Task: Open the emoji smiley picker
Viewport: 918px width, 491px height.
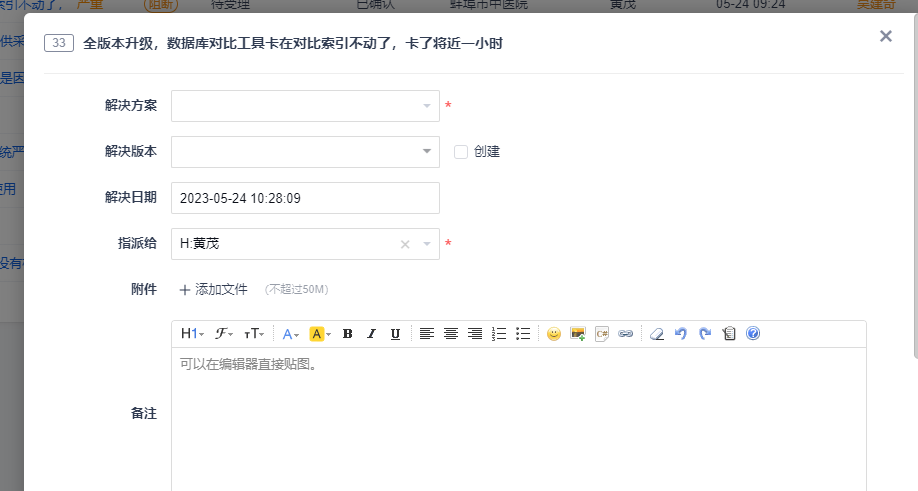Action: [x=554, y=334]
